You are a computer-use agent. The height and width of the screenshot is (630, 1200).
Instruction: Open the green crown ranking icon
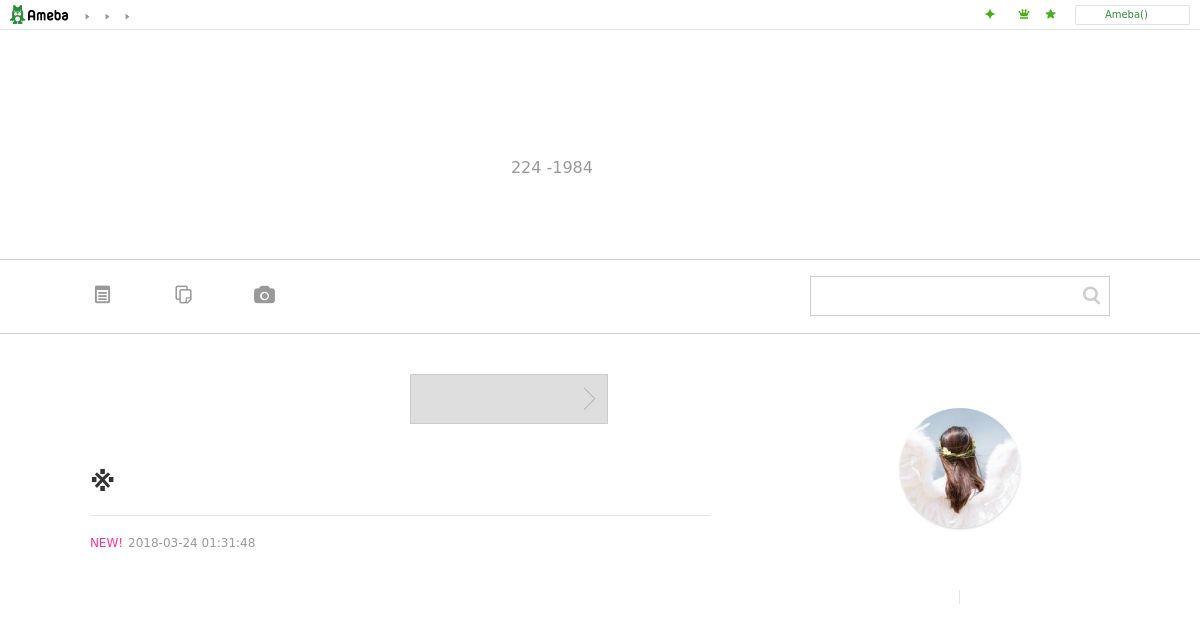coord(1024,14)
